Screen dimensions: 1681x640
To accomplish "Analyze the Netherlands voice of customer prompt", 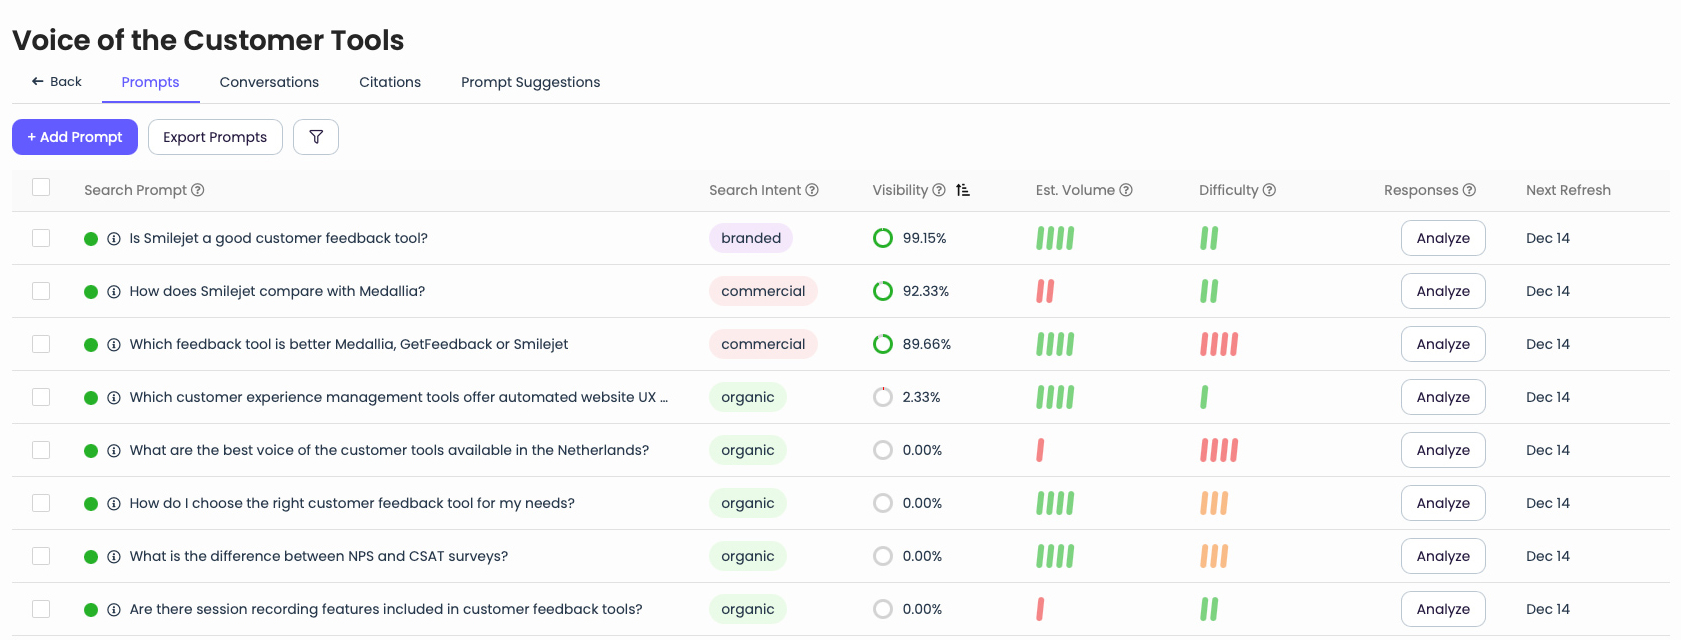I will 1442,450.
